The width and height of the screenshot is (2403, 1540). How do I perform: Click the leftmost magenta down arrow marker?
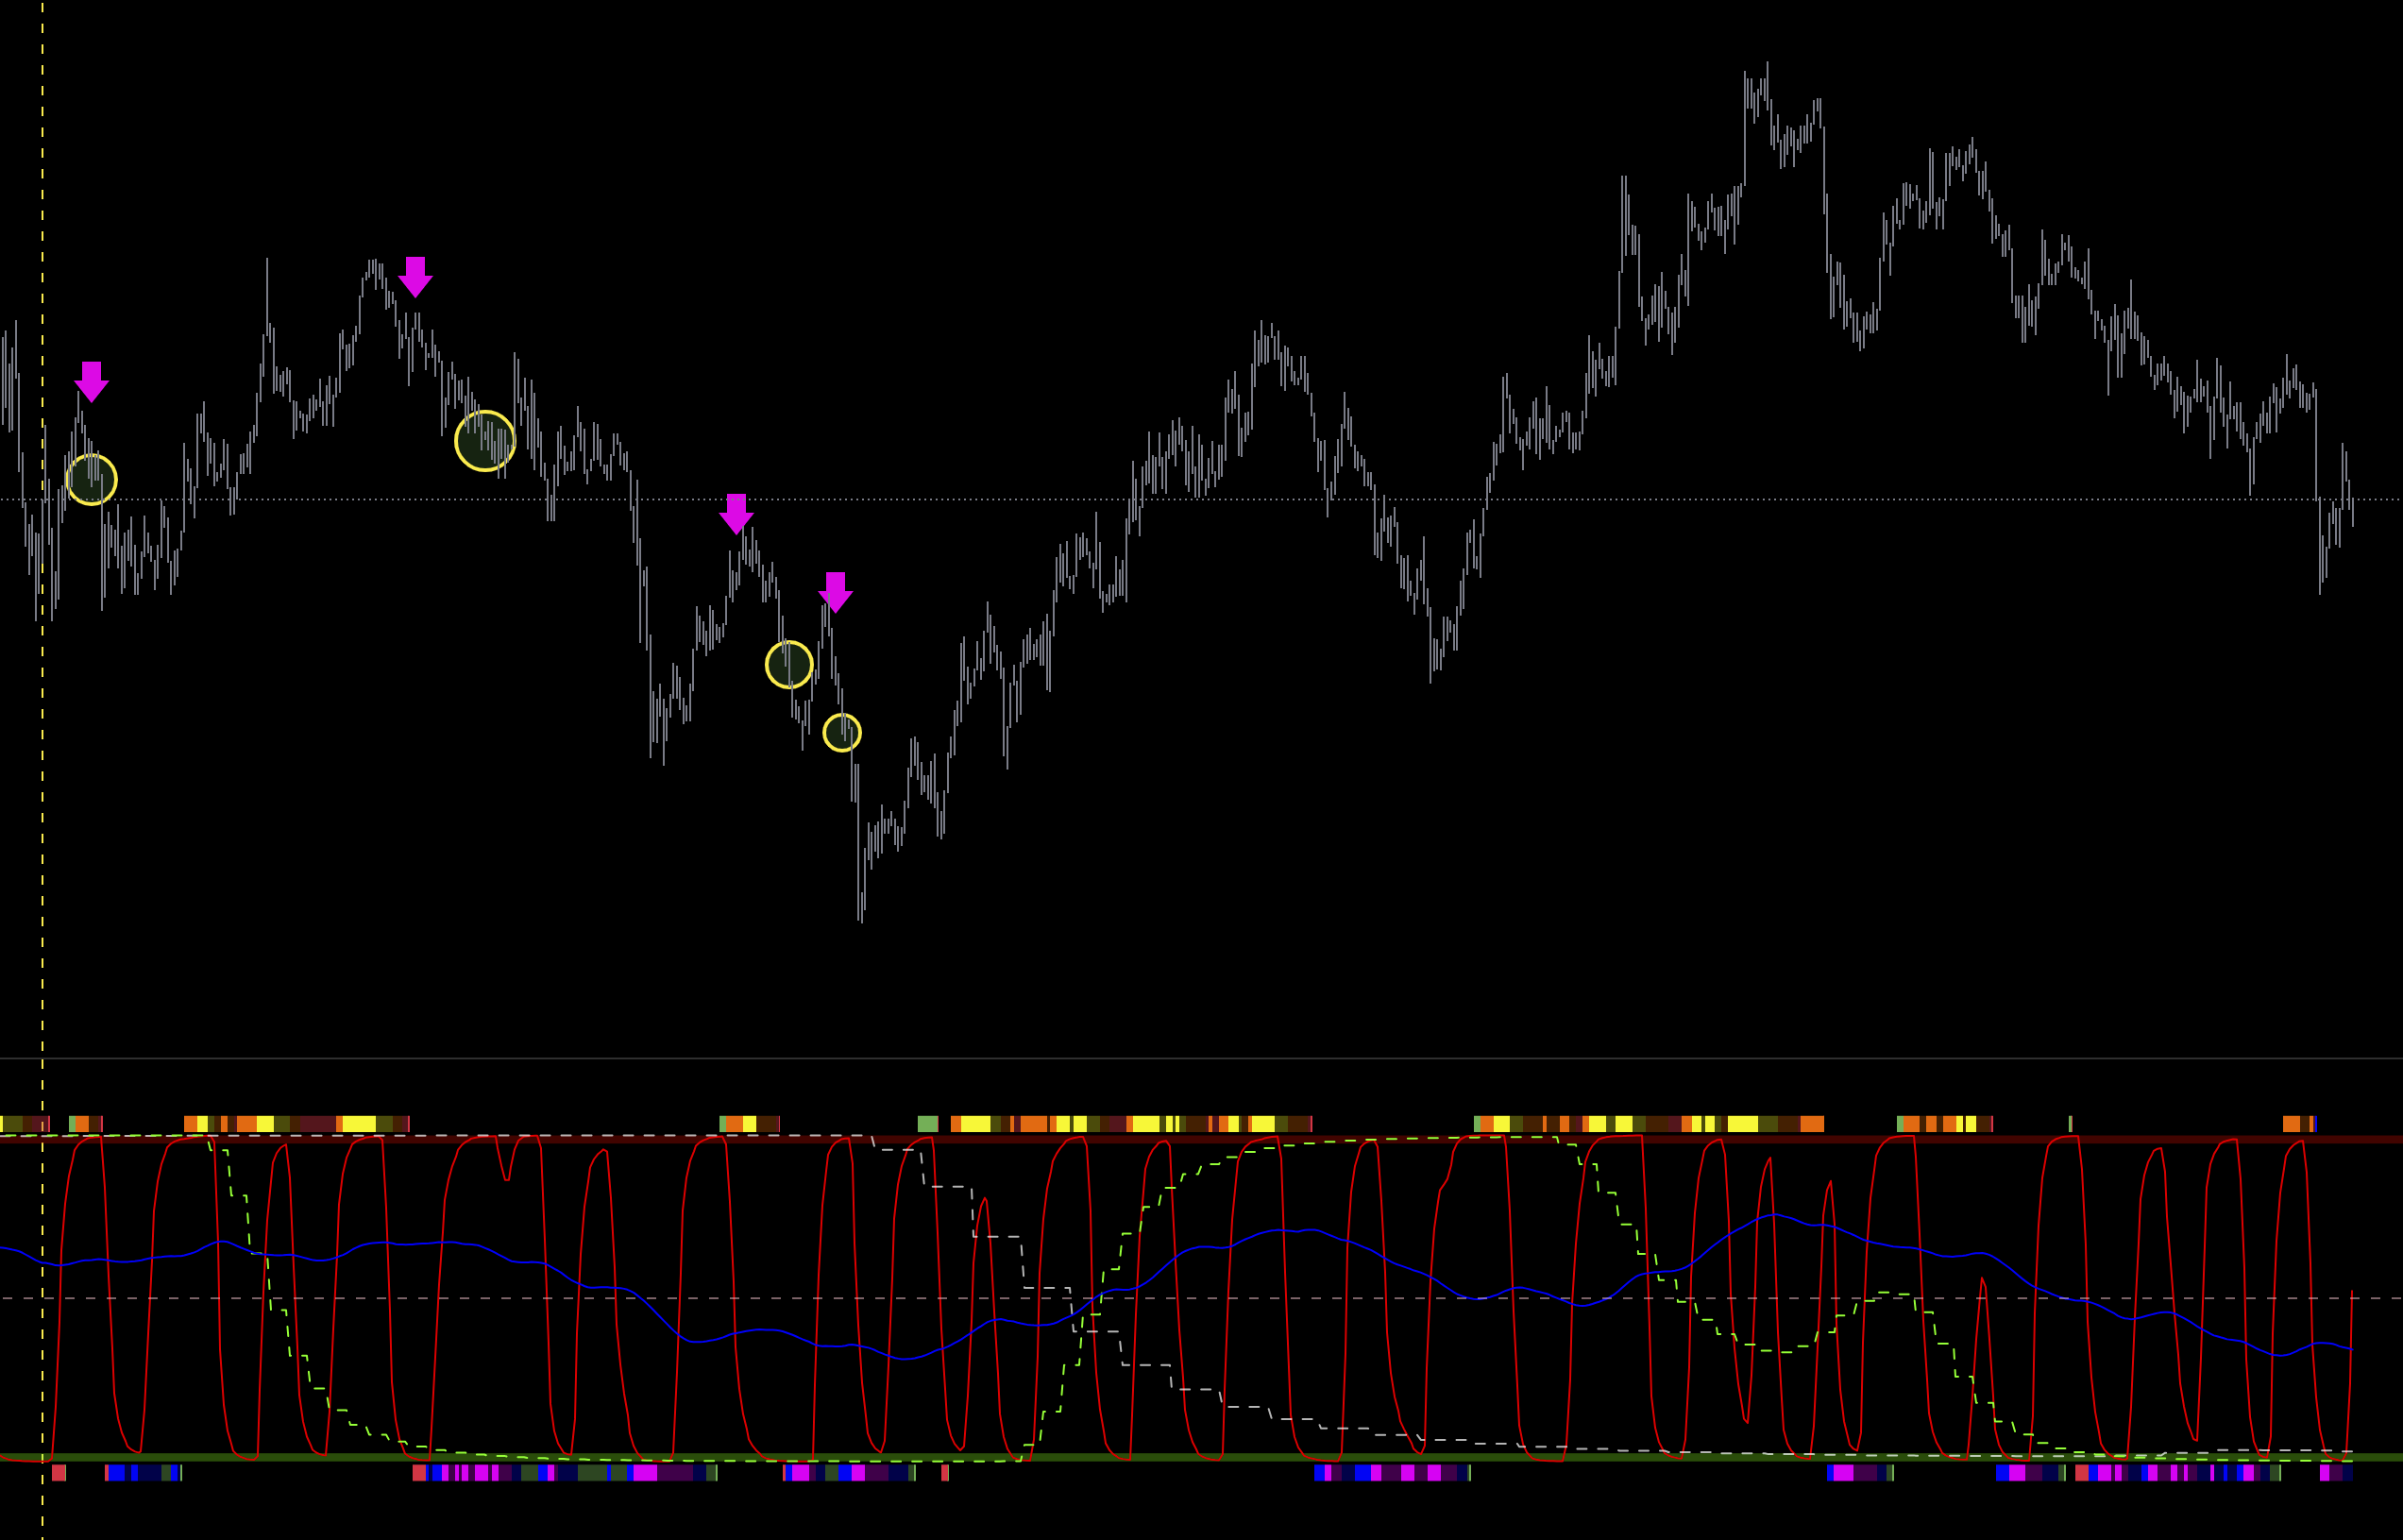[x=91, y=381]
